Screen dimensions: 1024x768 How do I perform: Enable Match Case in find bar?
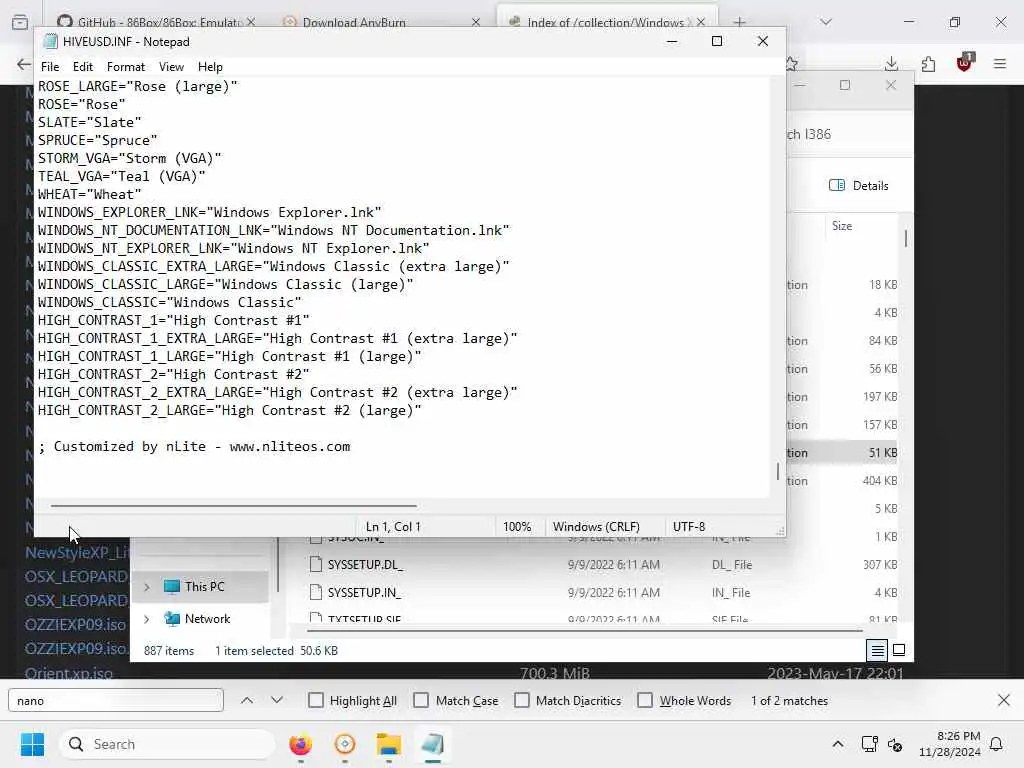pyautogui.click(x=421, y=700)
